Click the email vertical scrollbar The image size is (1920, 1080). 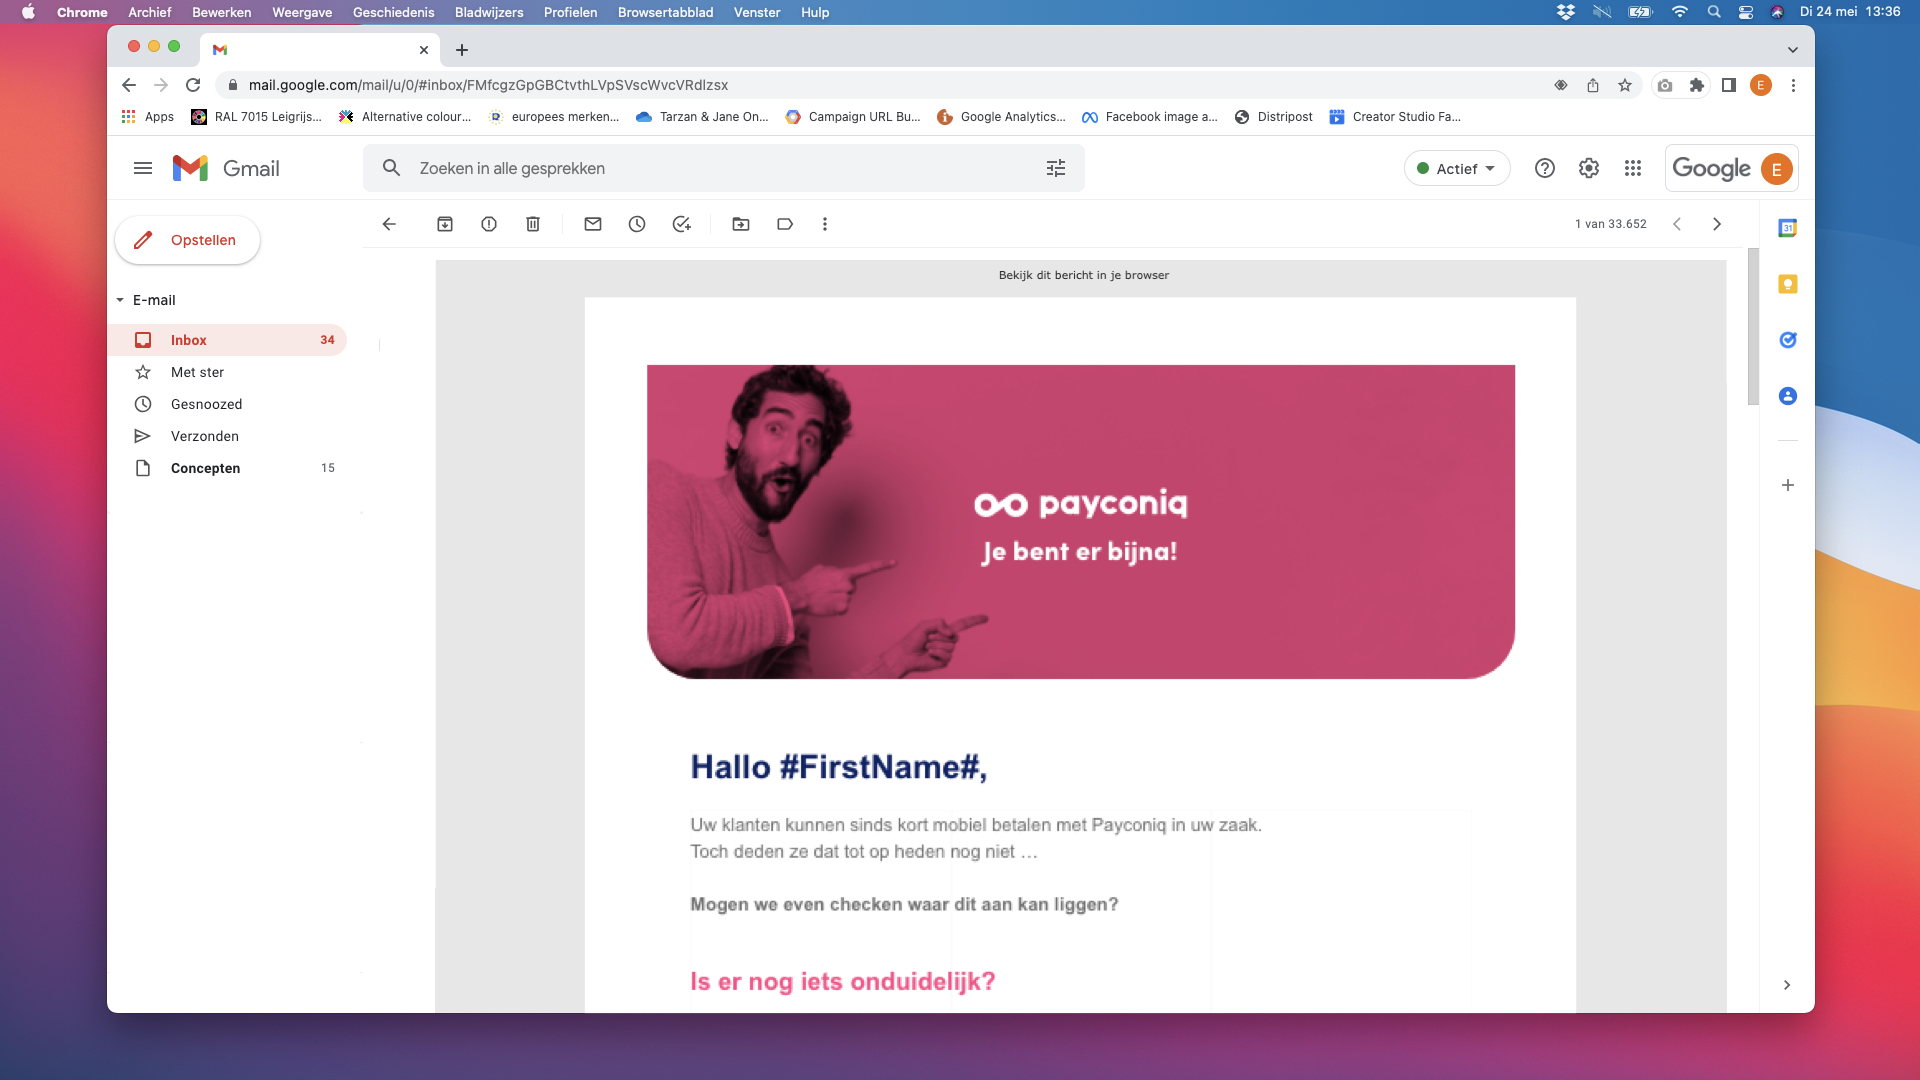point(1753,327)
